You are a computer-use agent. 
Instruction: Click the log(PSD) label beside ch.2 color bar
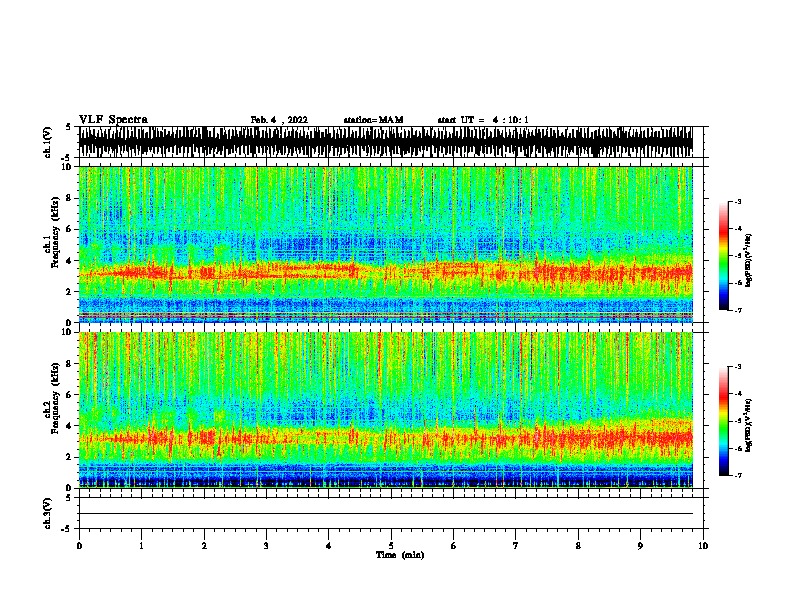pos(749,425)
